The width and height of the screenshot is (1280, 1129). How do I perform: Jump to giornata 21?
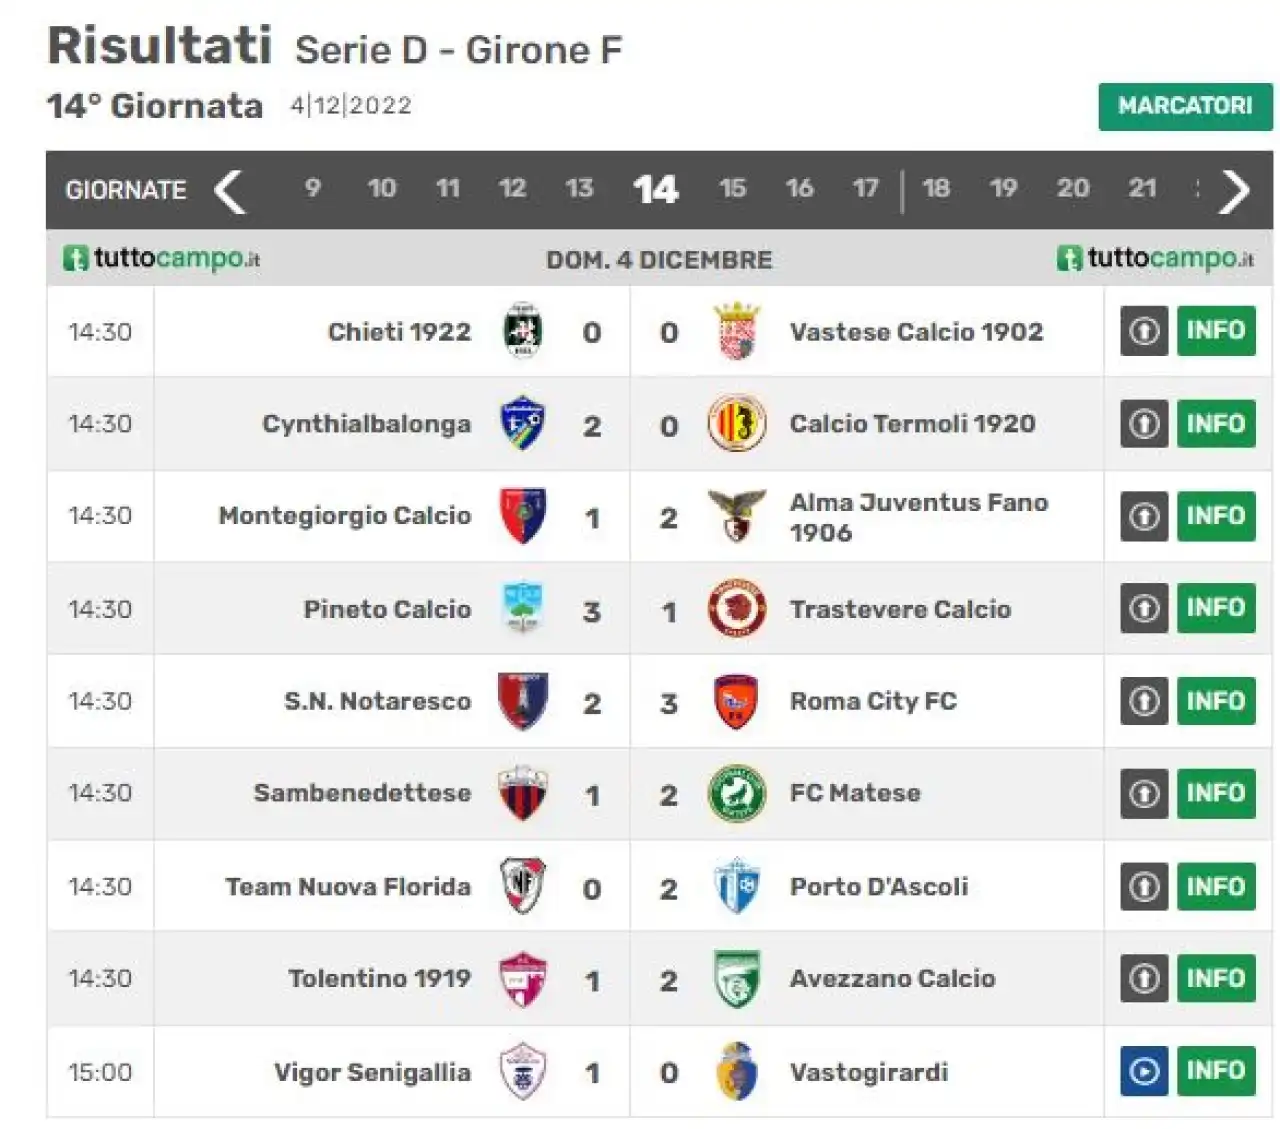coord(1142,188)
